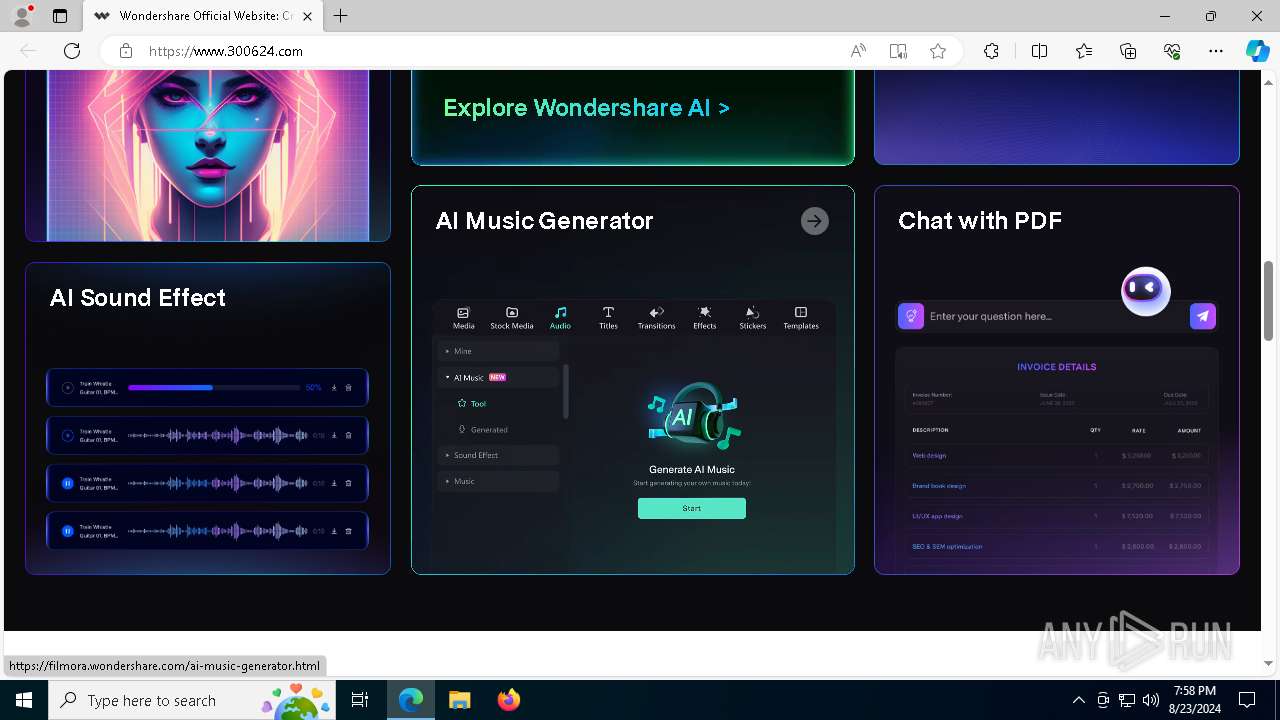View site information lock icon
Viewport: 1280px width, 720px height.
click(x=126, y=51)
